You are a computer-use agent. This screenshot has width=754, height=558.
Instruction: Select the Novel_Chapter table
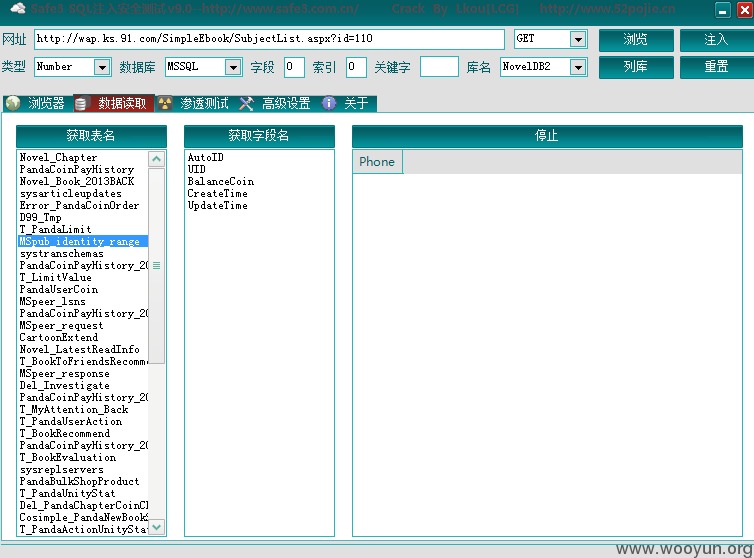58,157
